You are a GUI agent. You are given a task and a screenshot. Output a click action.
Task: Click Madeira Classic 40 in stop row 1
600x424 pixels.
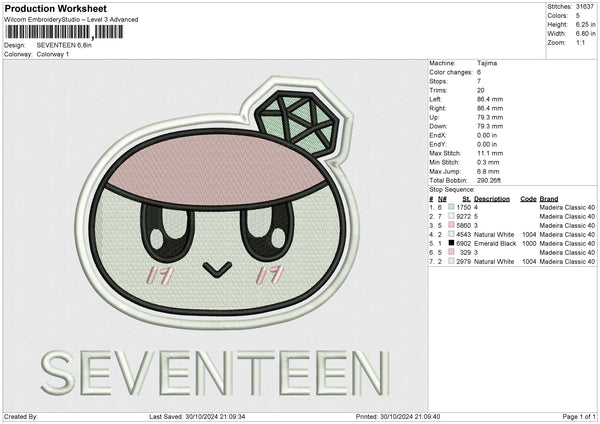point(567,207)
